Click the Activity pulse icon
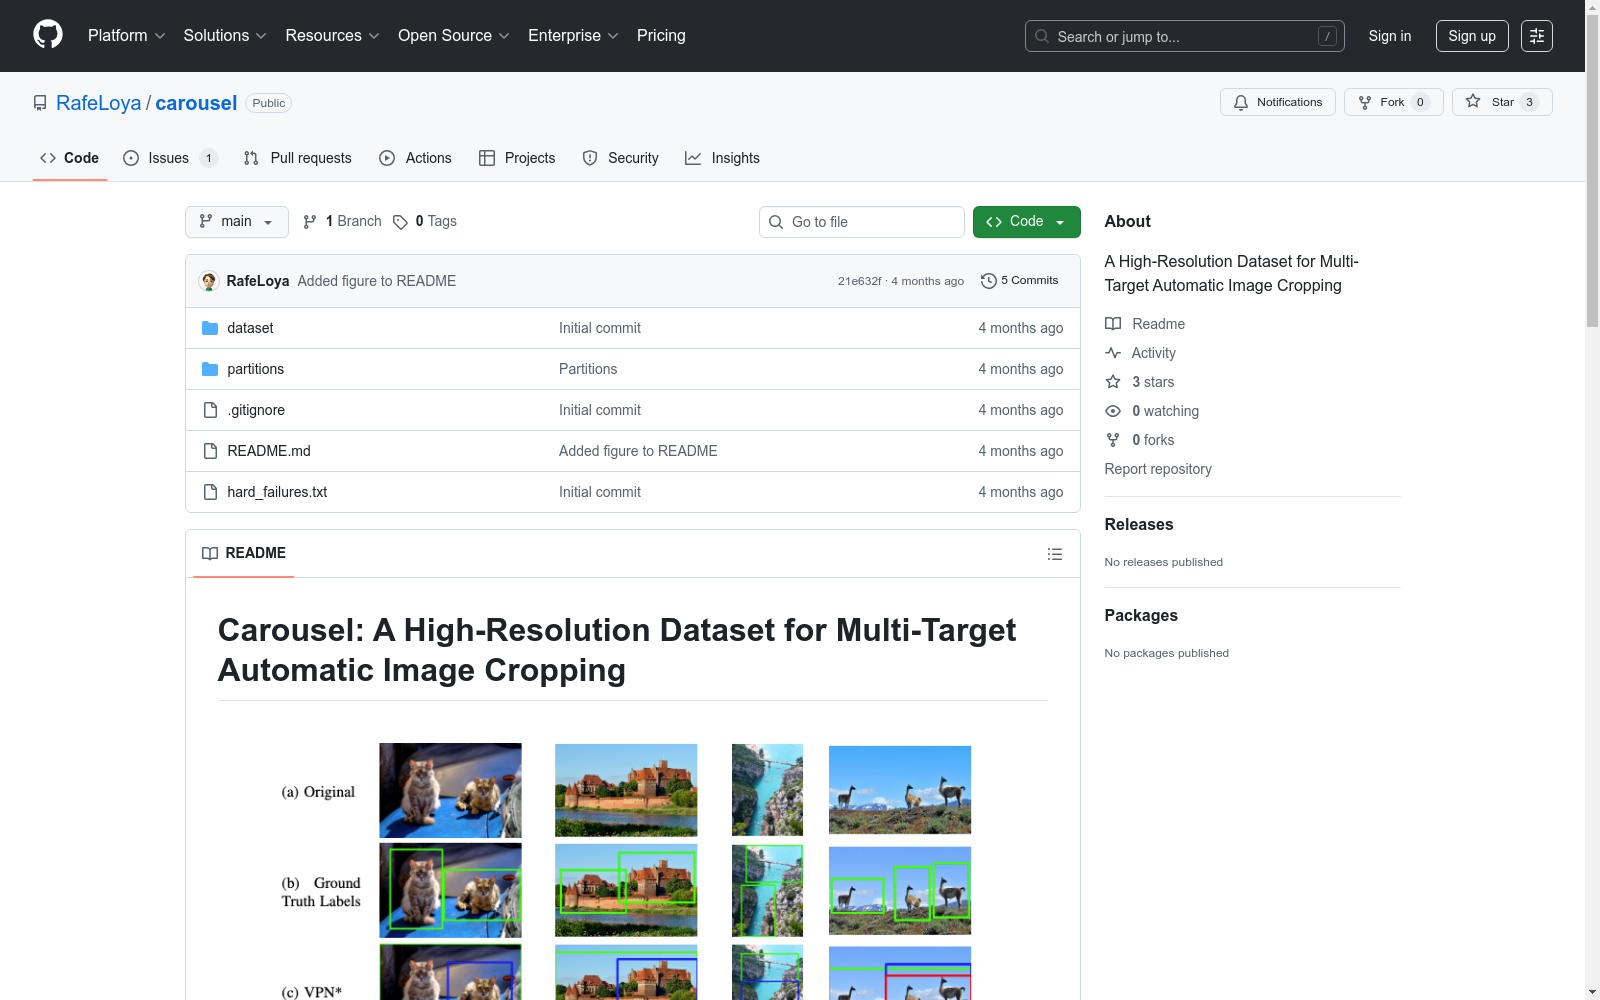This screenshot has width=1600, height=1000. (x=1113, y=353)
